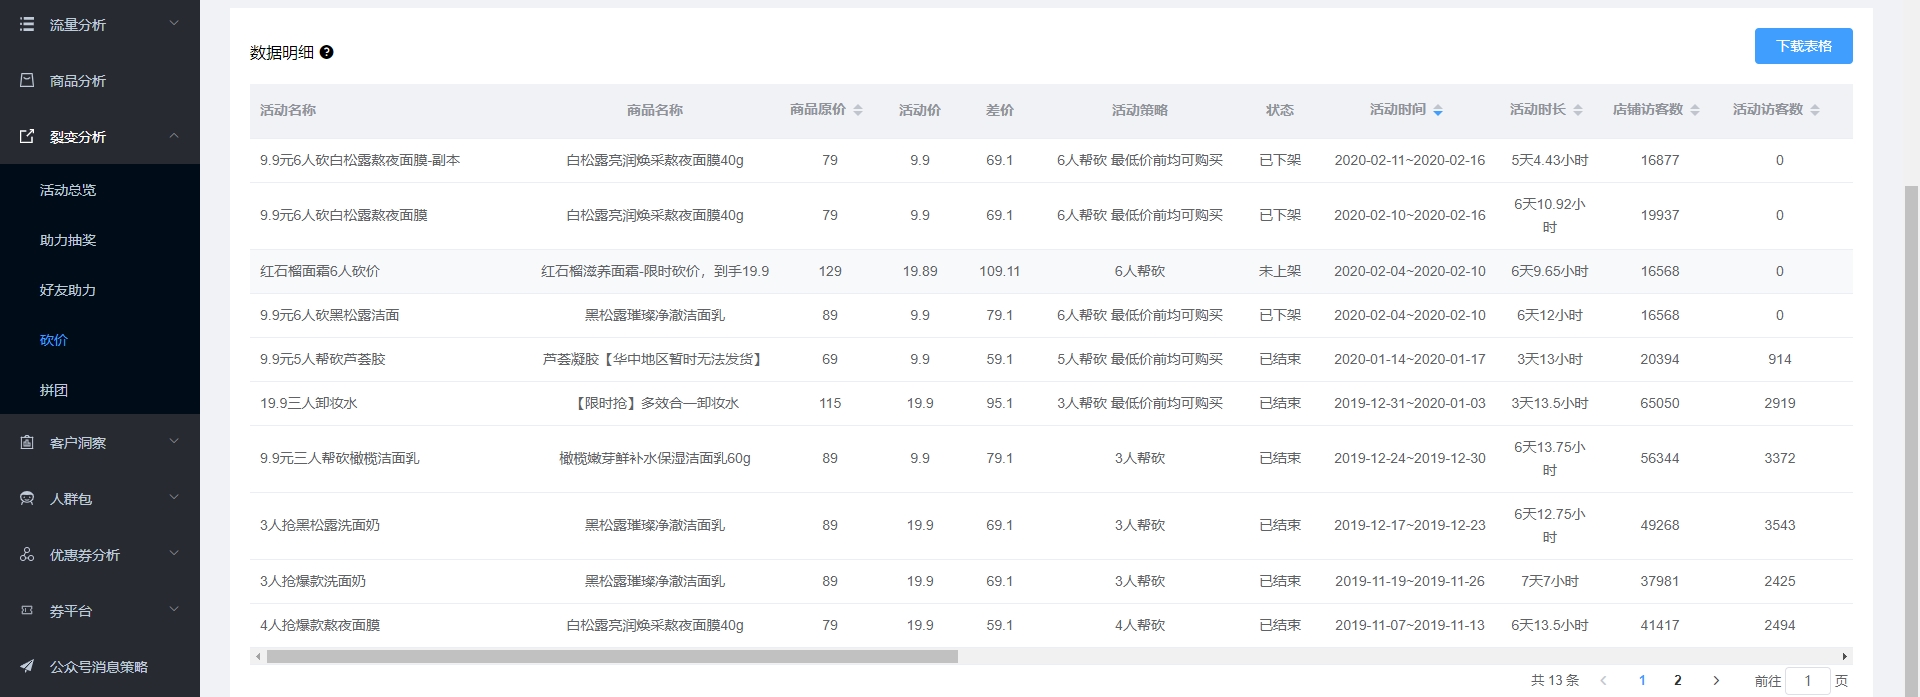Download the table with 下载表格 button

pyautogui.click(x=1803, y=46)
